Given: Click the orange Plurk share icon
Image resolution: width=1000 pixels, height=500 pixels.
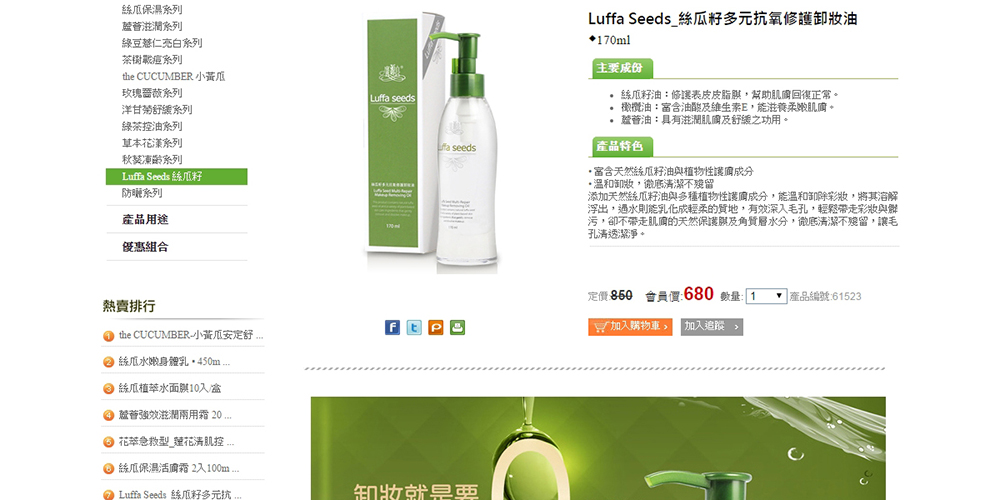Looking at the screenshot, I should point(436,328).
